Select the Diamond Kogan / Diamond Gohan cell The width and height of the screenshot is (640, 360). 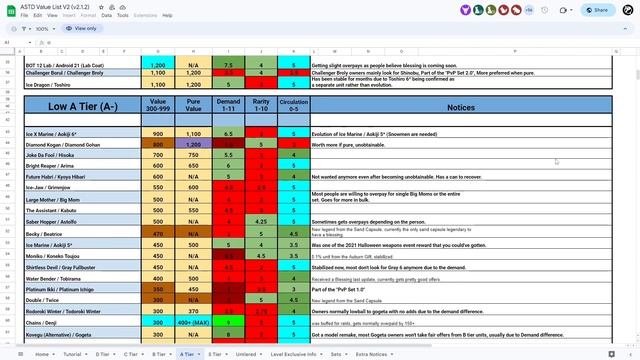click(x=83, y=143)
